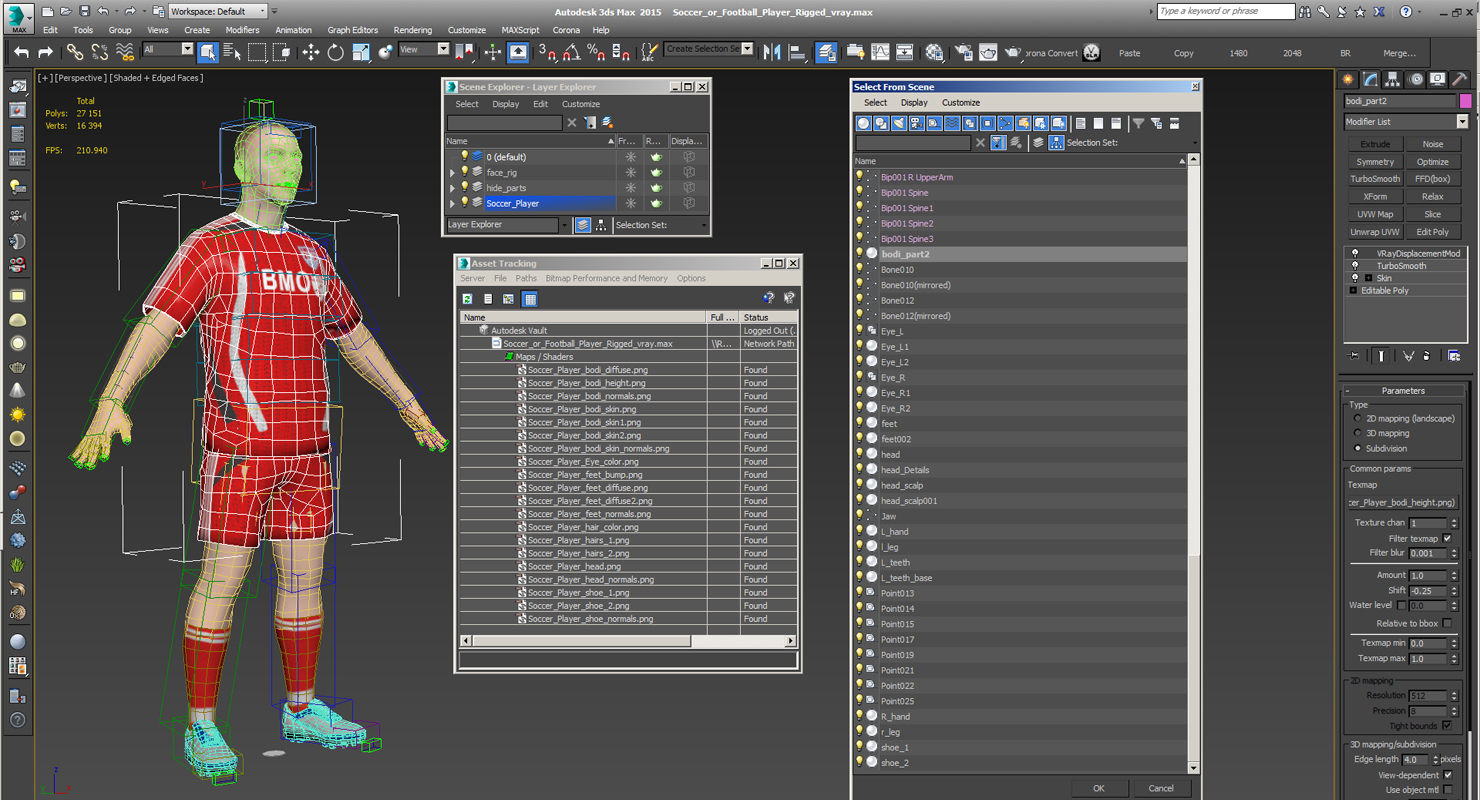1480x800 pixels.
Task: Select Subdivision radio button
Action: [x=1357, y=449]
